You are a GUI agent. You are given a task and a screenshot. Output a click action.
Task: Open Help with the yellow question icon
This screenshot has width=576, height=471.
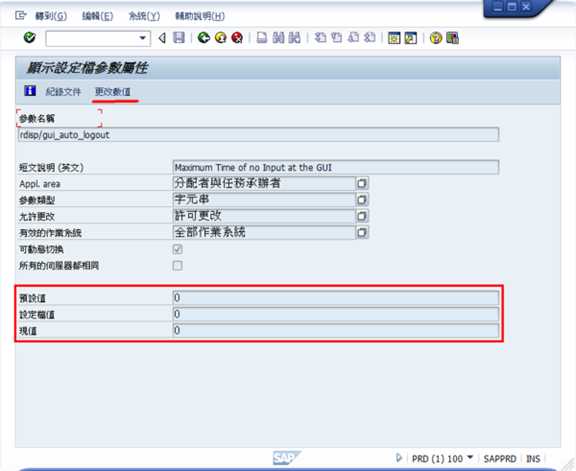pyautogui.click(x=436, y=38)
